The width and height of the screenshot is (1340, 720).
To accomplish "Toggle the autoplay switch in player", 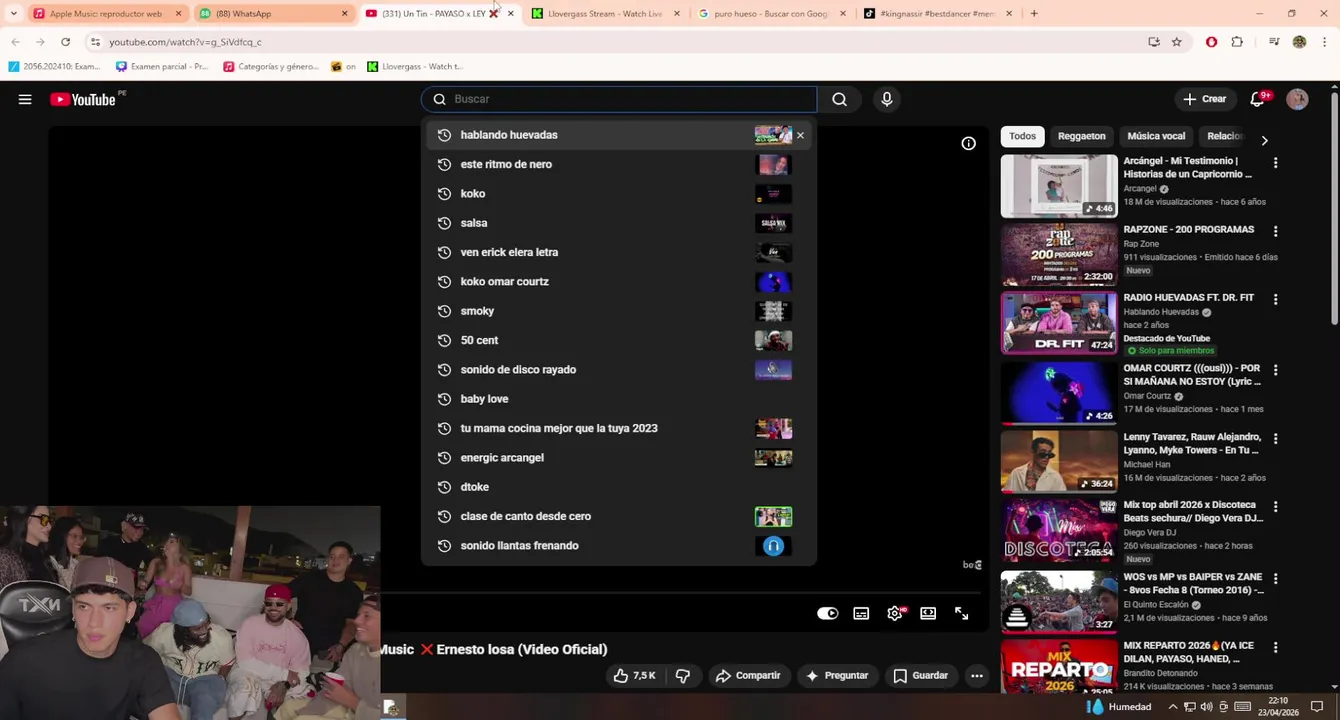I will pyautogui.click(x=828, y=614).
